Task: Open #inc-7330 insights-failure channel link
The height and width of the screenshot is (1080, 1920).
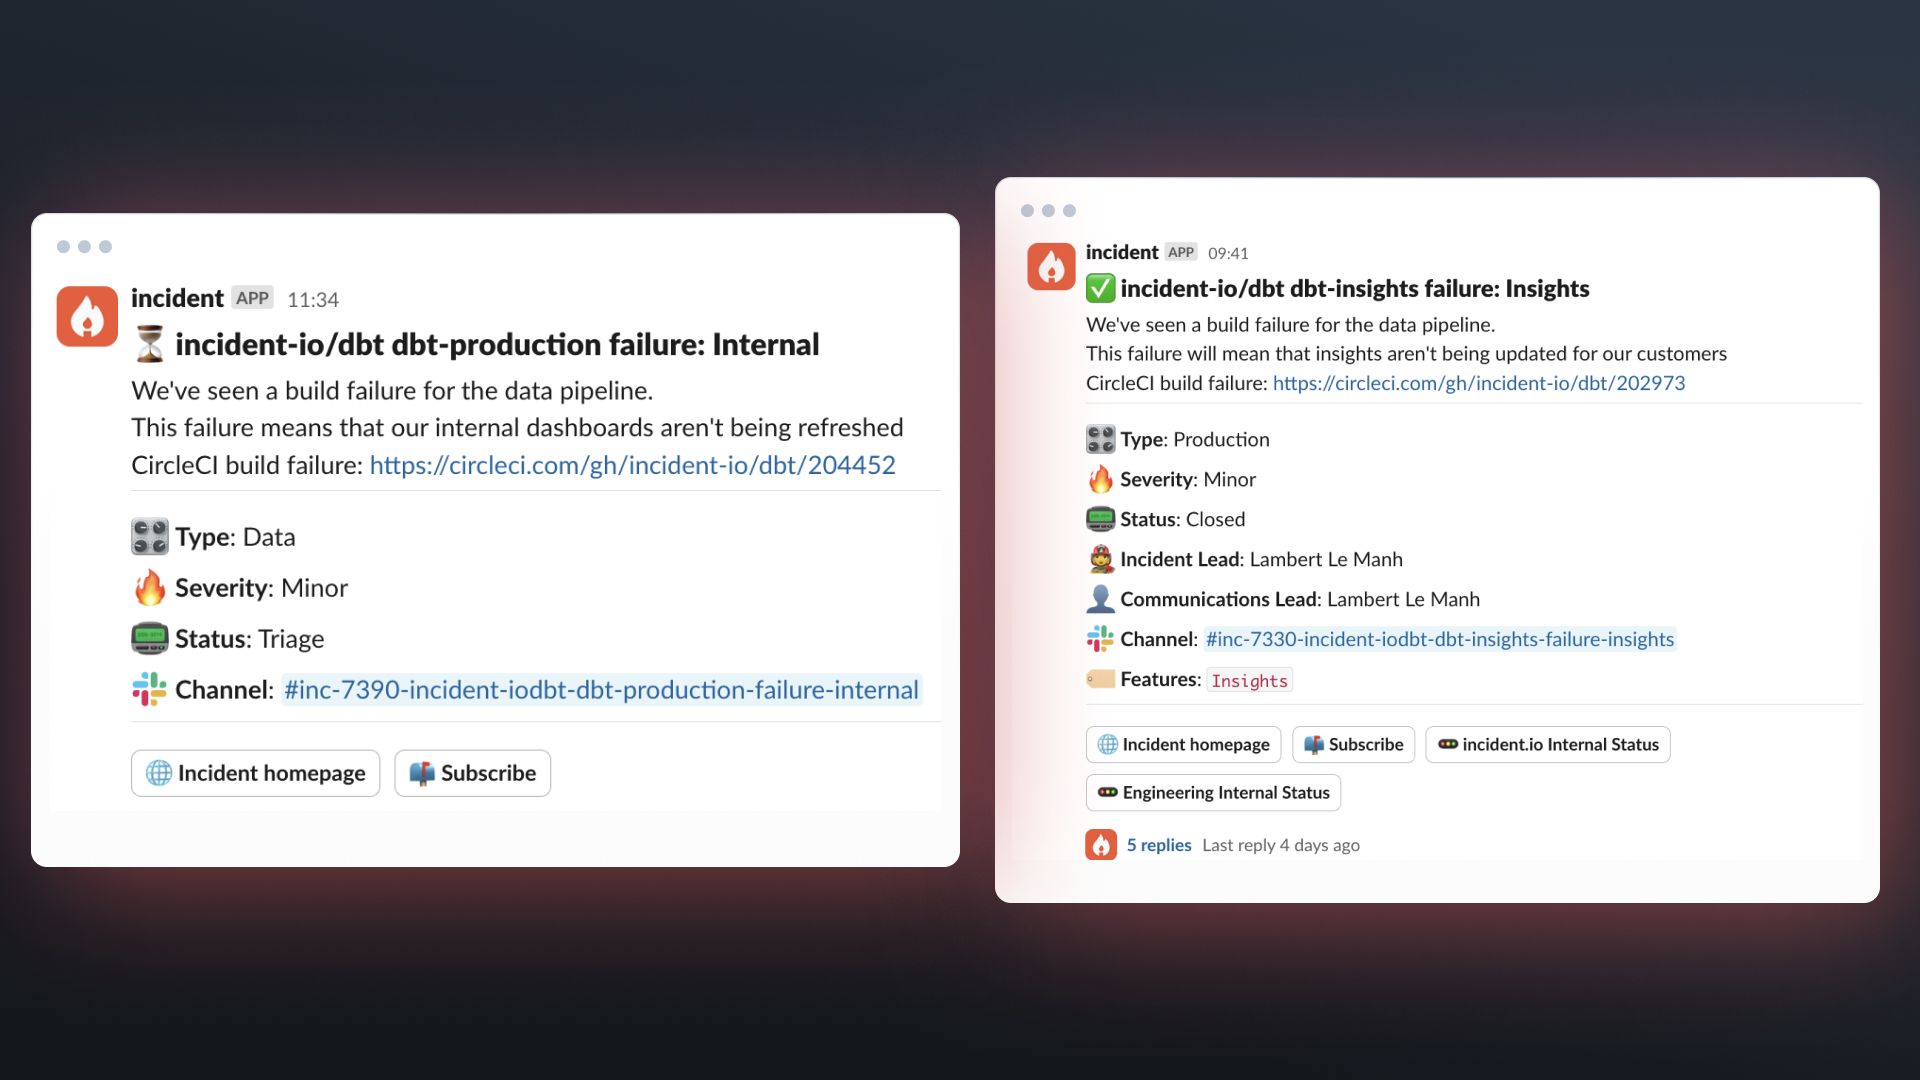Action: tap(1439, 639)
